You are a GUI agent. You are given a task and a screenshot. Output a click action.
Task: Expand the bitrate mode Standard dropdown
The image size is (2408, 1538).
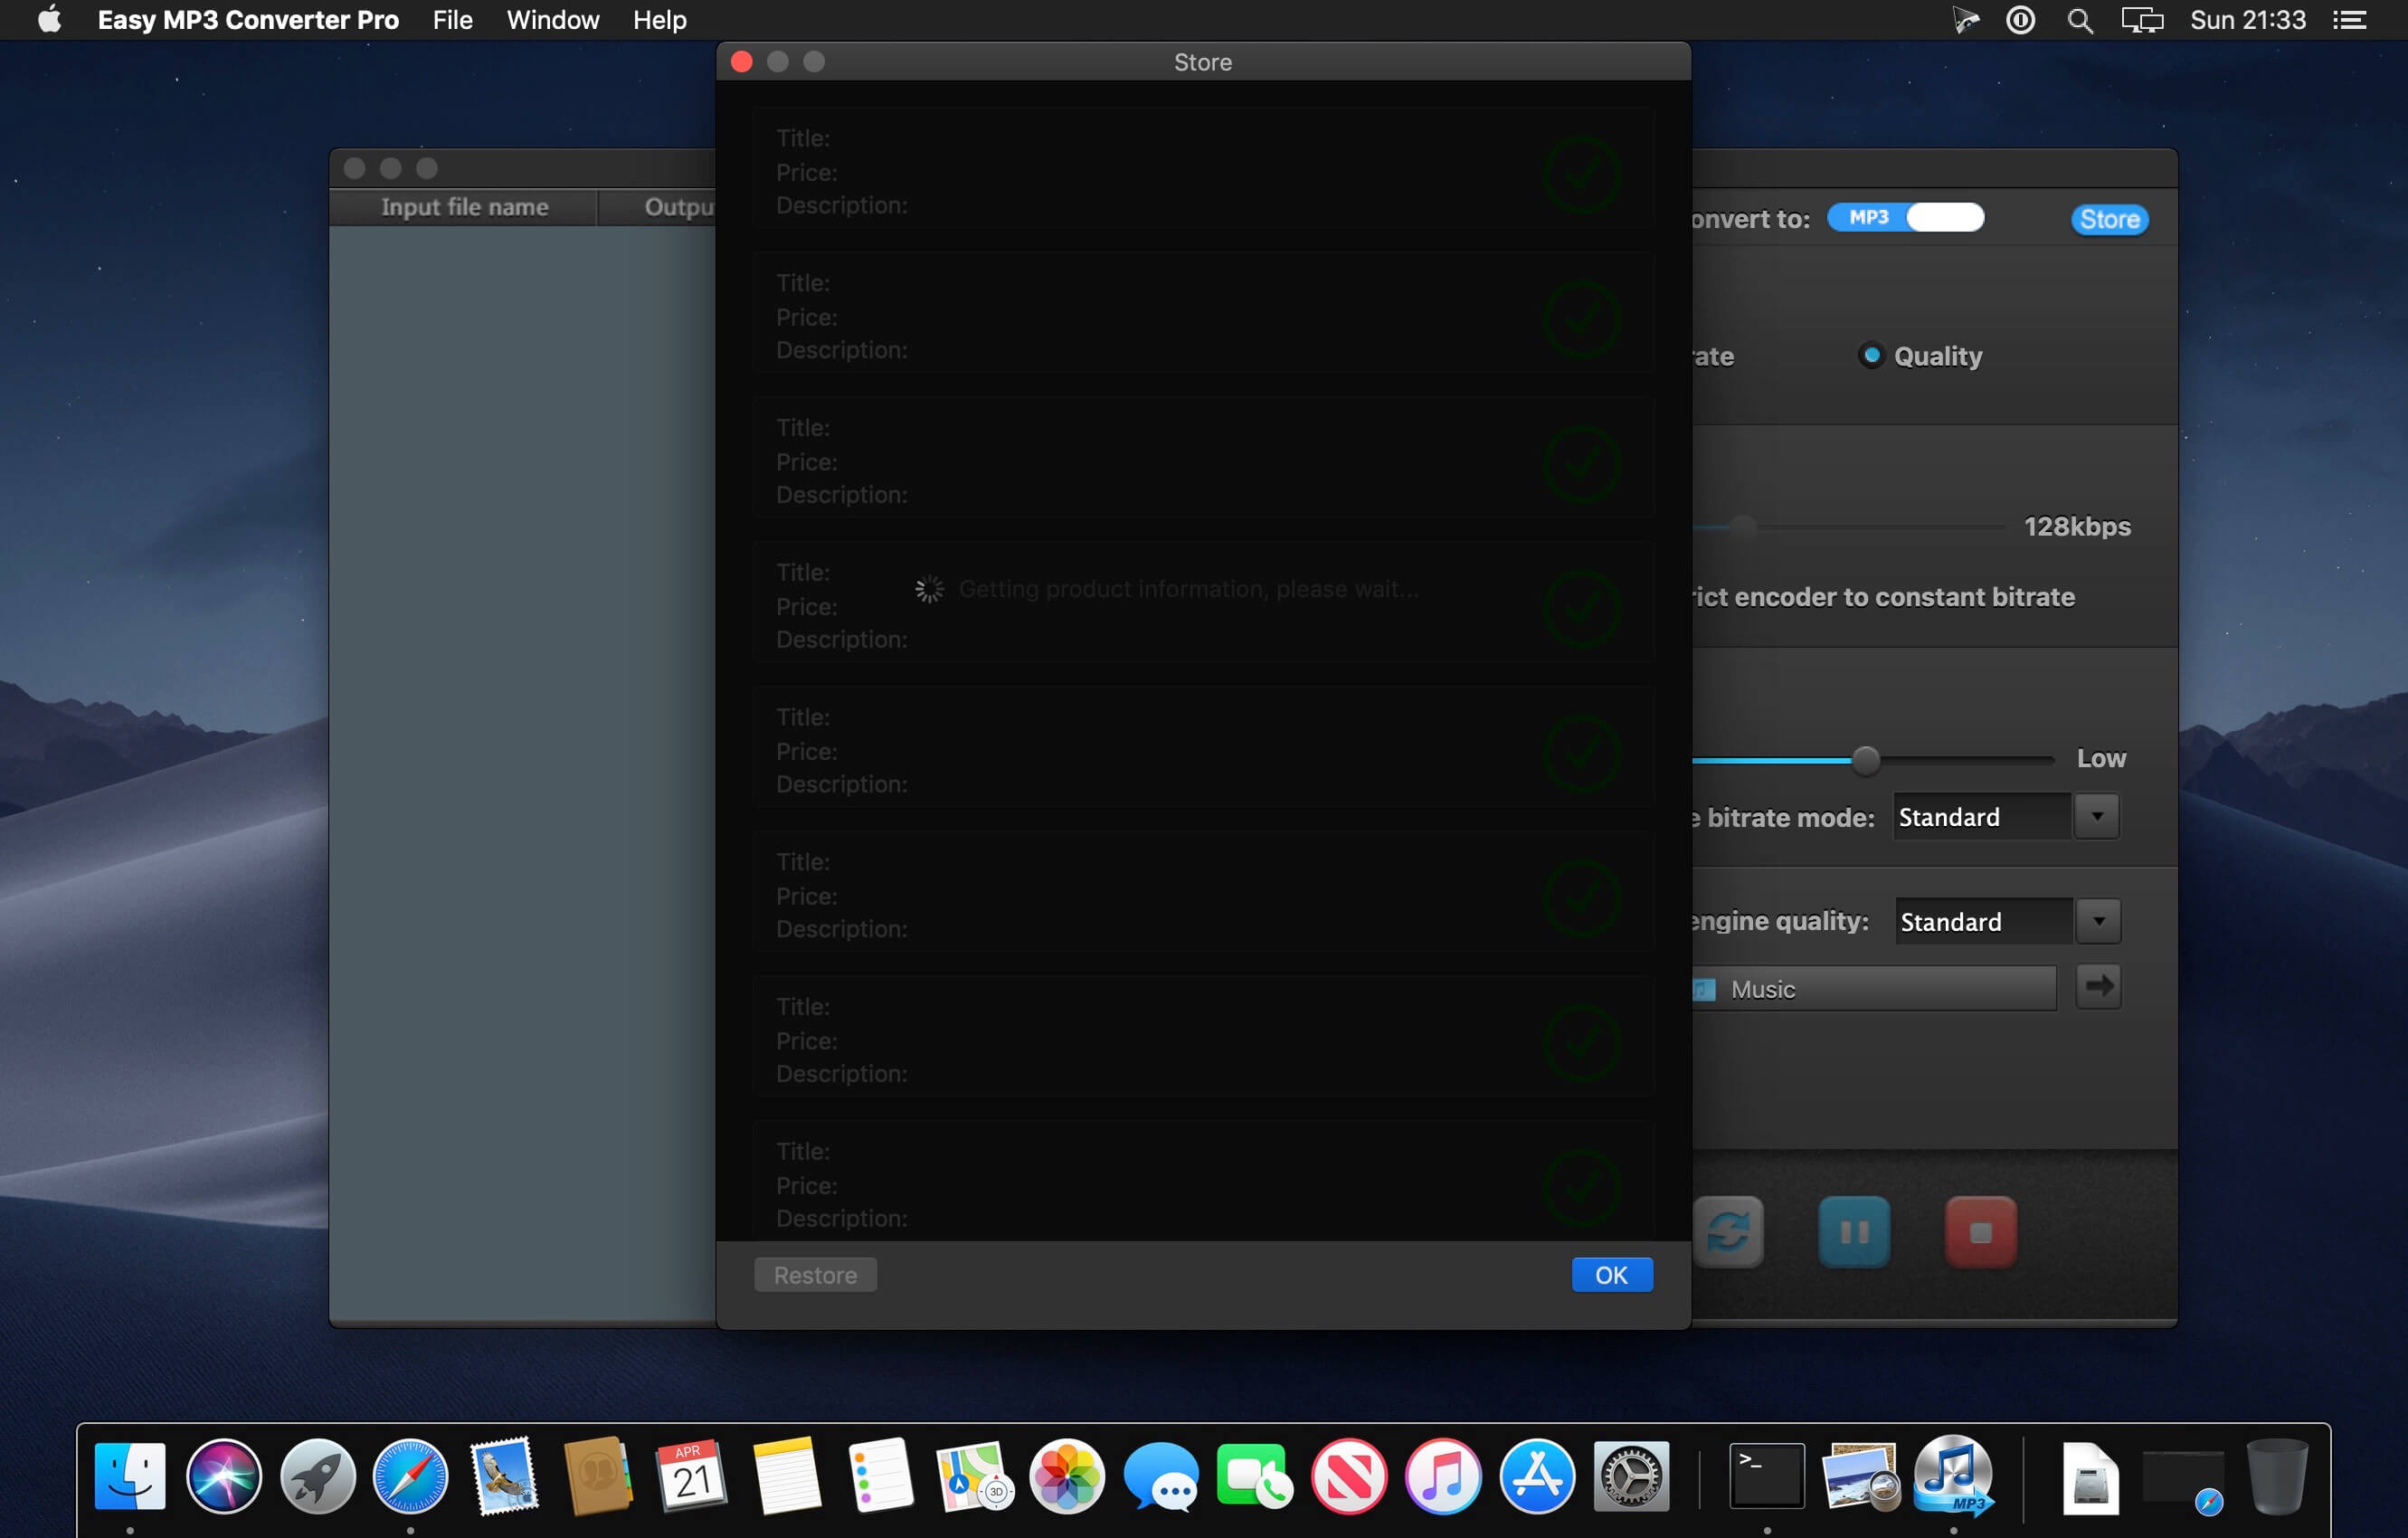point(2097,816)
